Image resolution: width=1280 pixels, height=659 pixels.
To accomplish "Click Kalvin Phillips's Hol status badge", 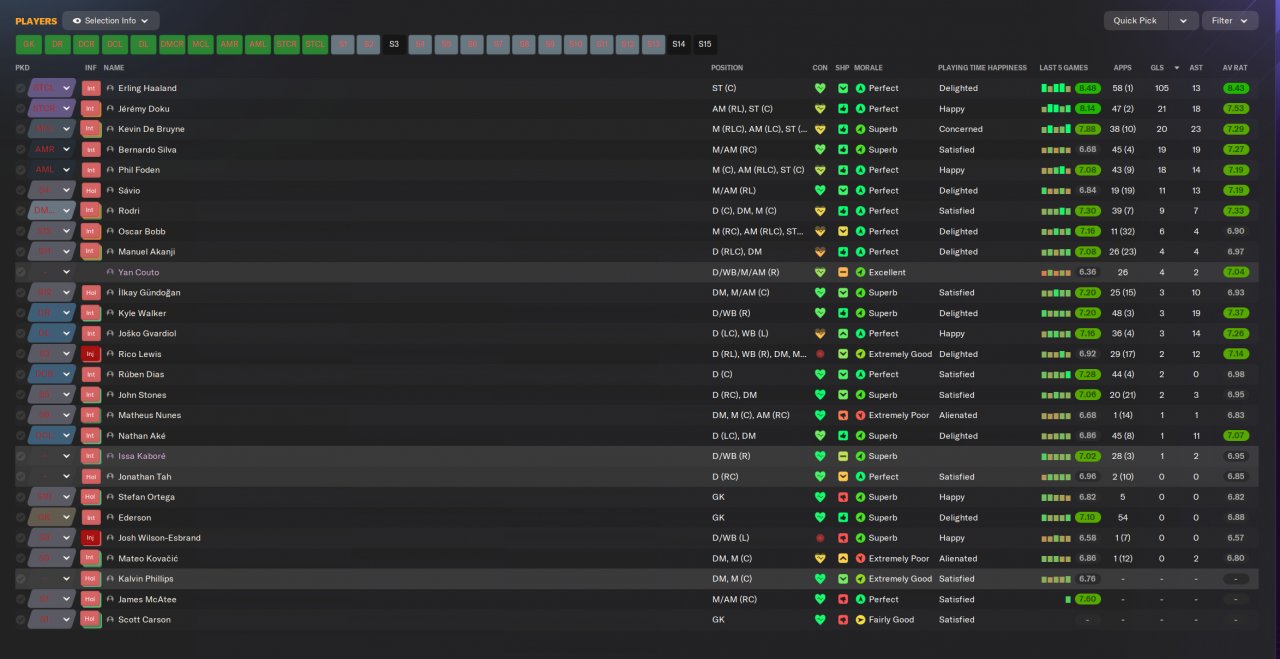I will (x=91, y=579).
